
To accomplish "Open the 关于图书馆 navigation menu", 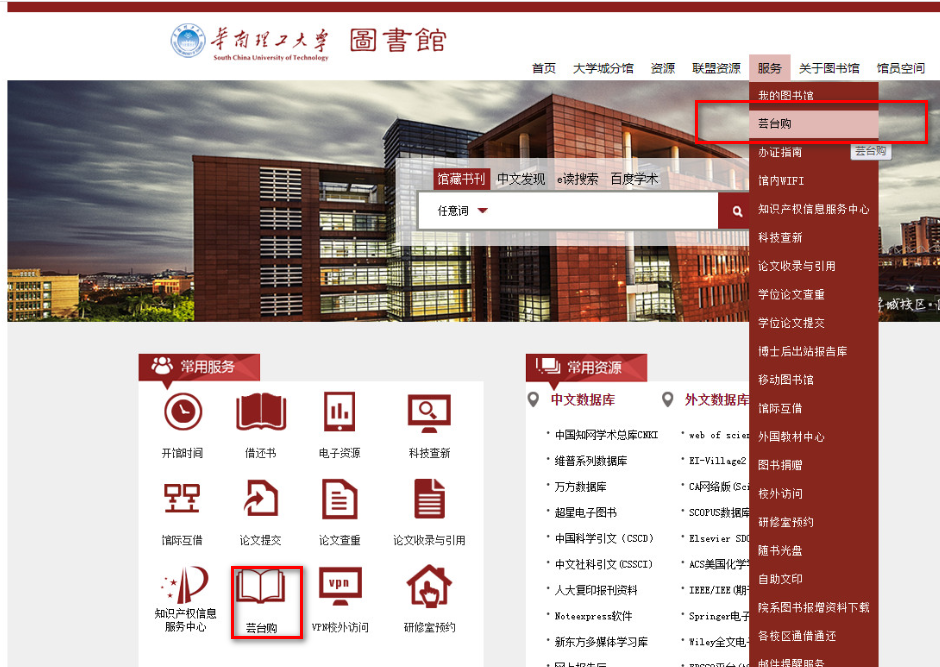I will (x=829, y=68).
